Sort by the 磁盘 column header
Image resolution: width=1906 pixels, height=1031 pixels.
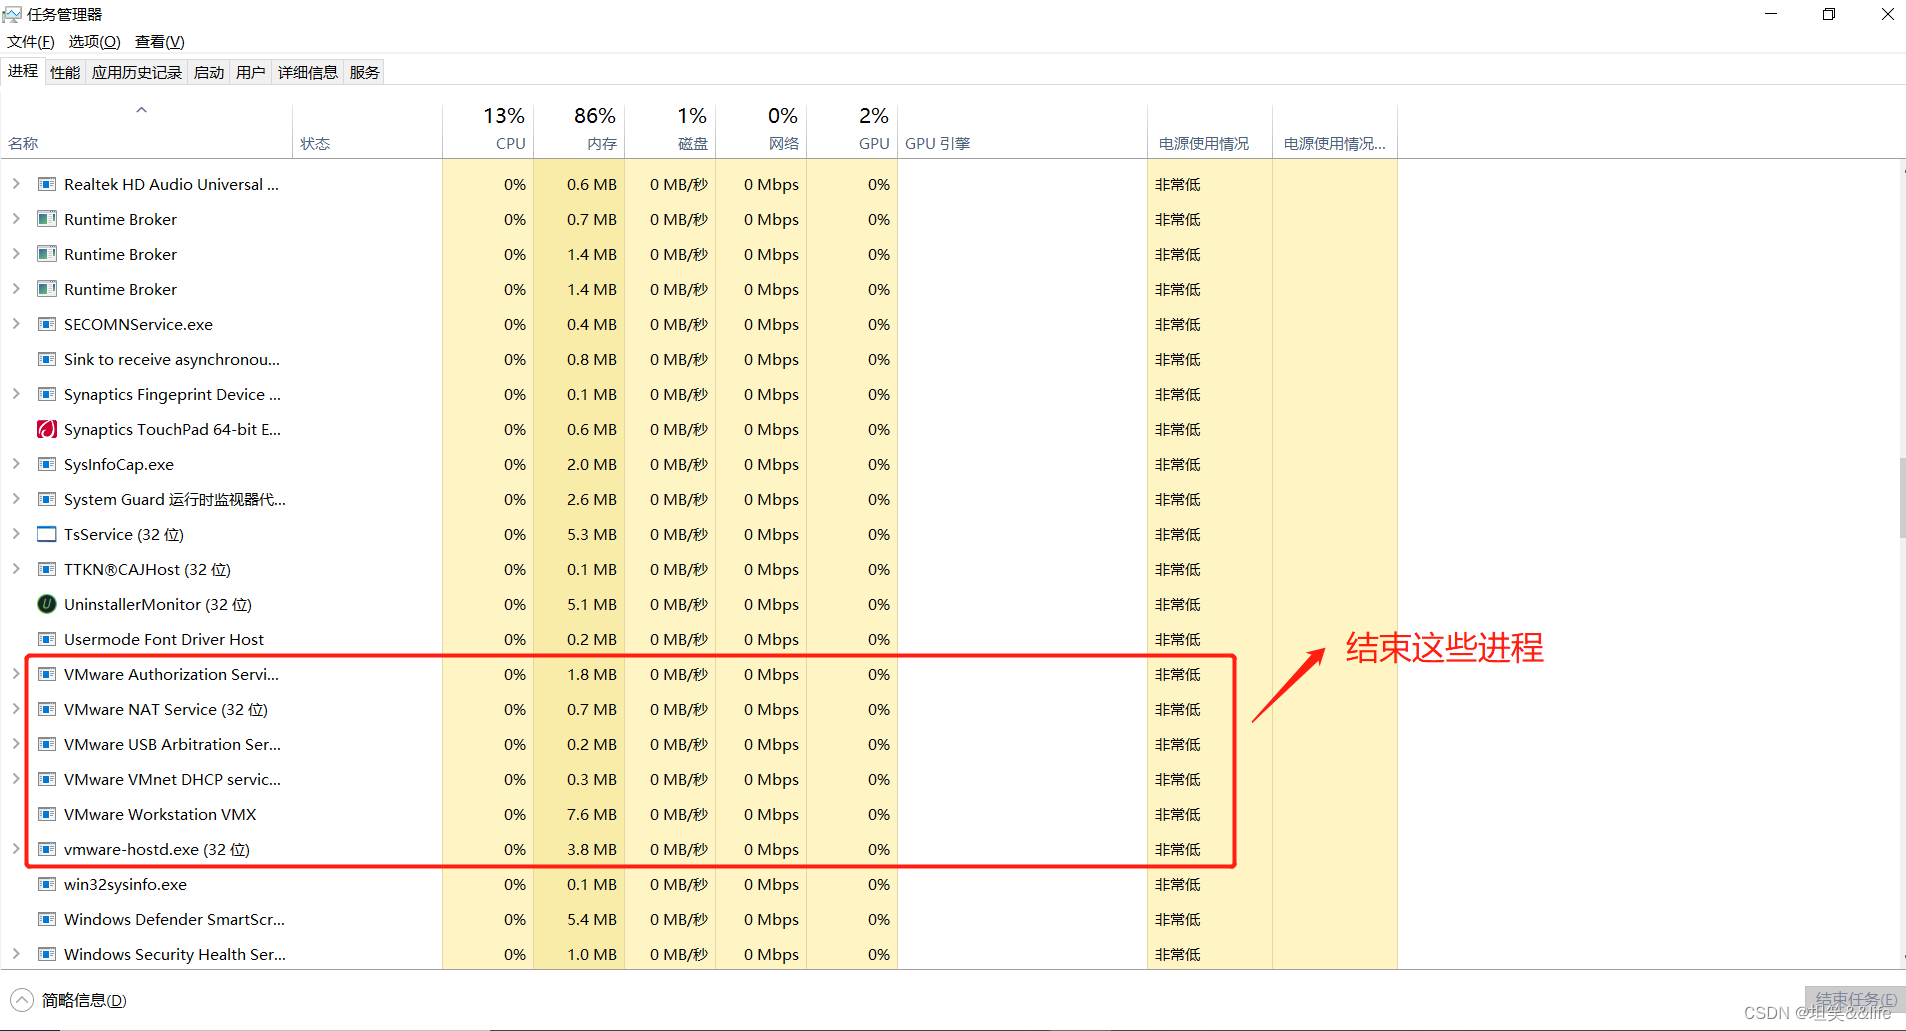point(670,130)
